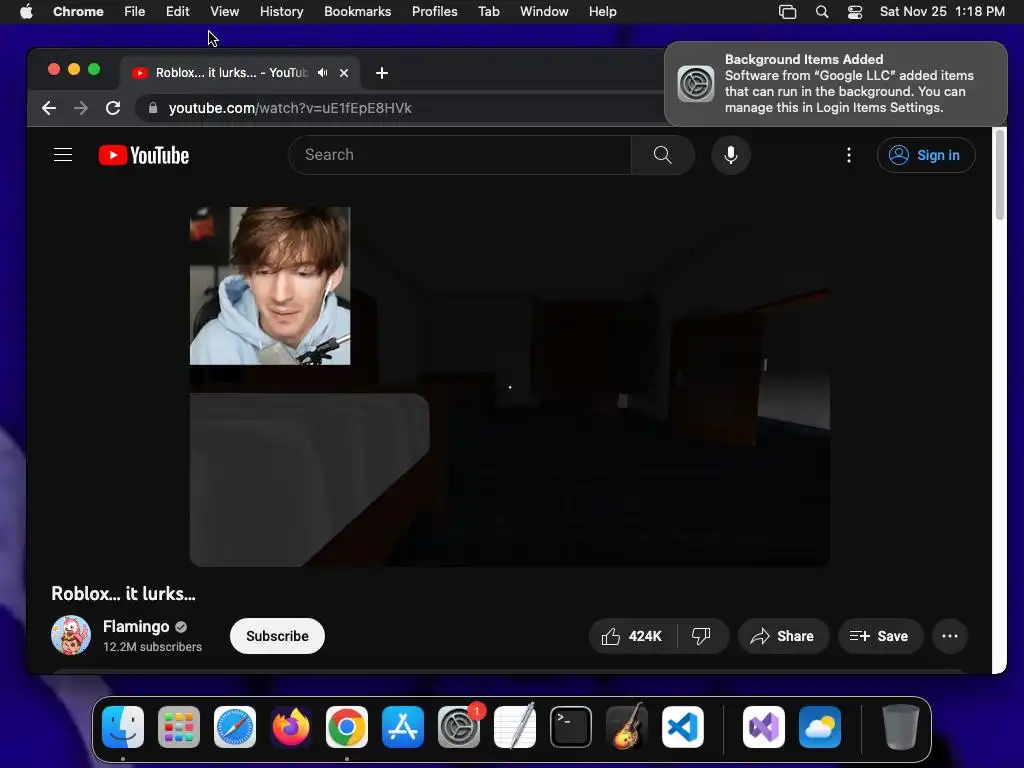Open the Edit menu
1024x768 pixels.
(x=177, y=11)
